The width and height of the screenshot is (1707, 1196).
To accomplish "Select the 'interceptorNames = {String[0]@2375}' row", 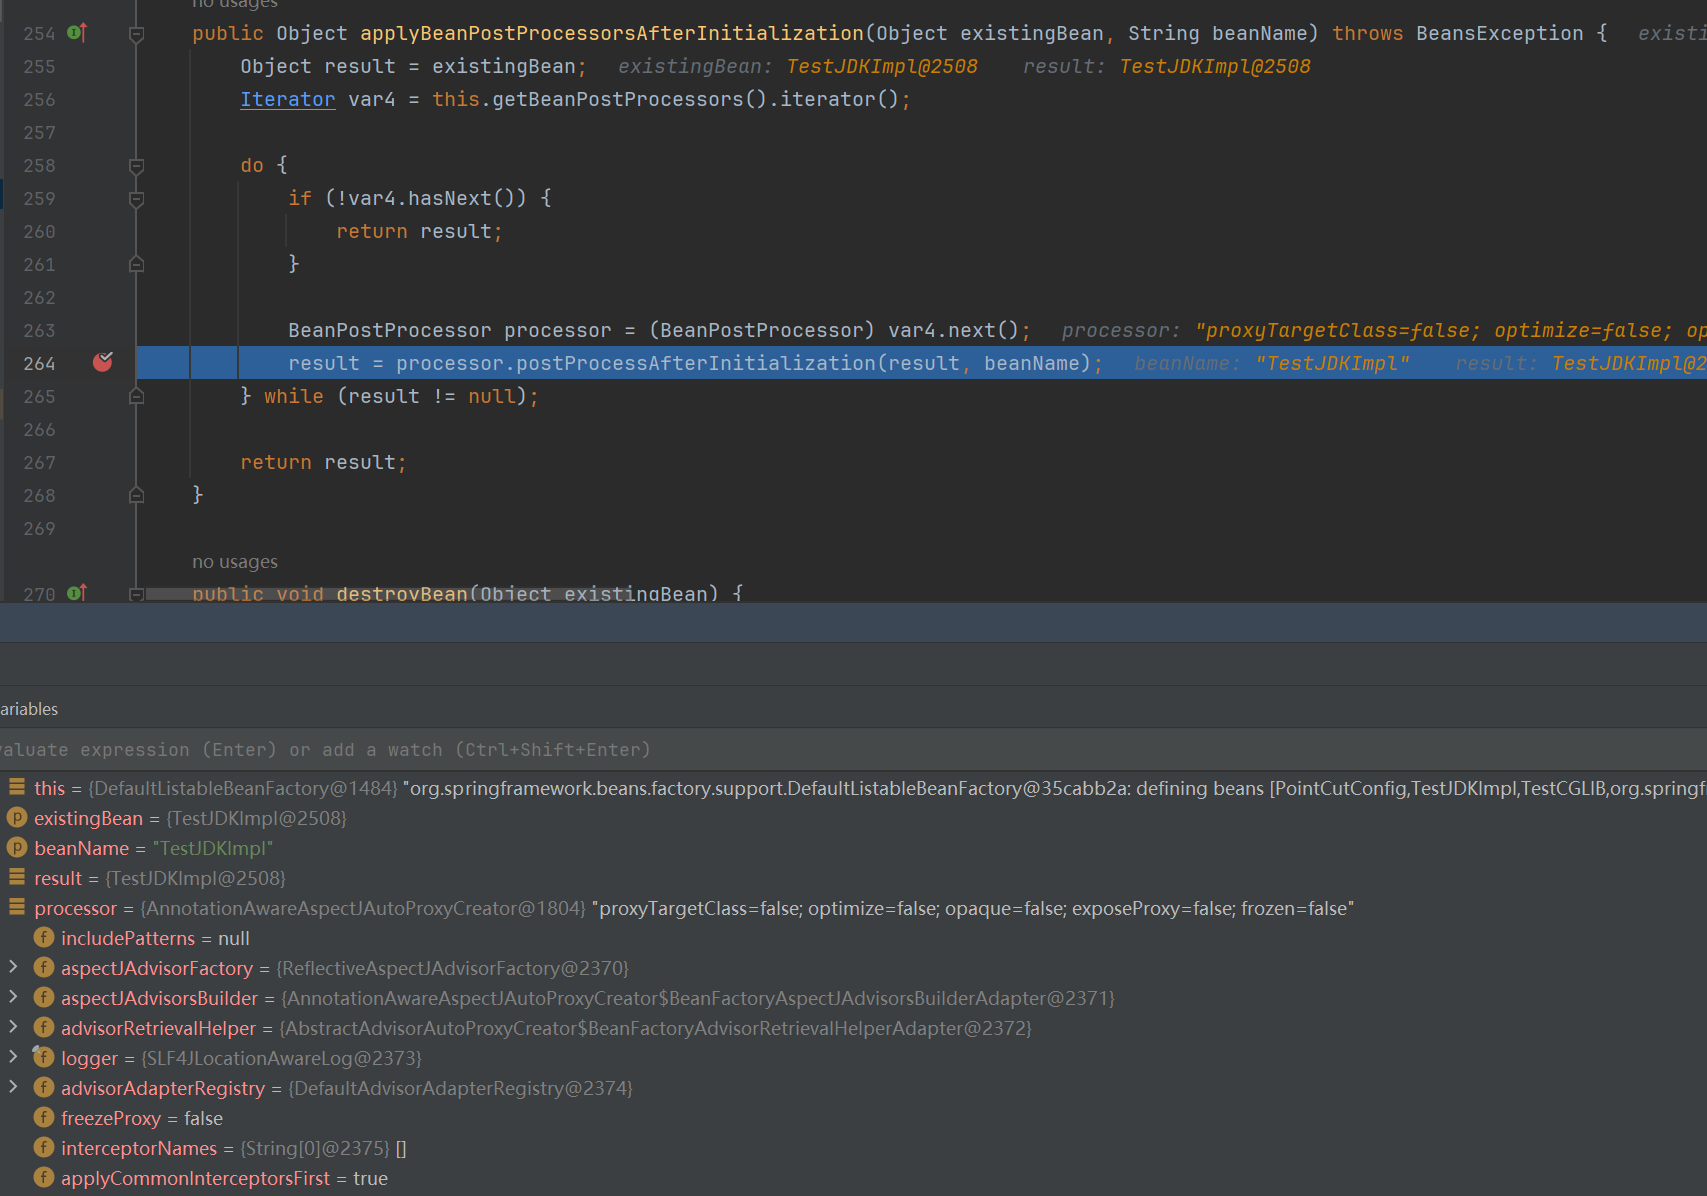I will (853, 1148).
